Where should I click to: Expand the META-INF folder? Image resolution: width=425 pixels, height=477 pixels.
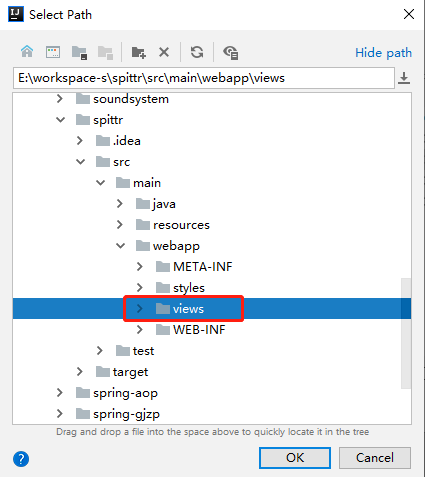140,267
